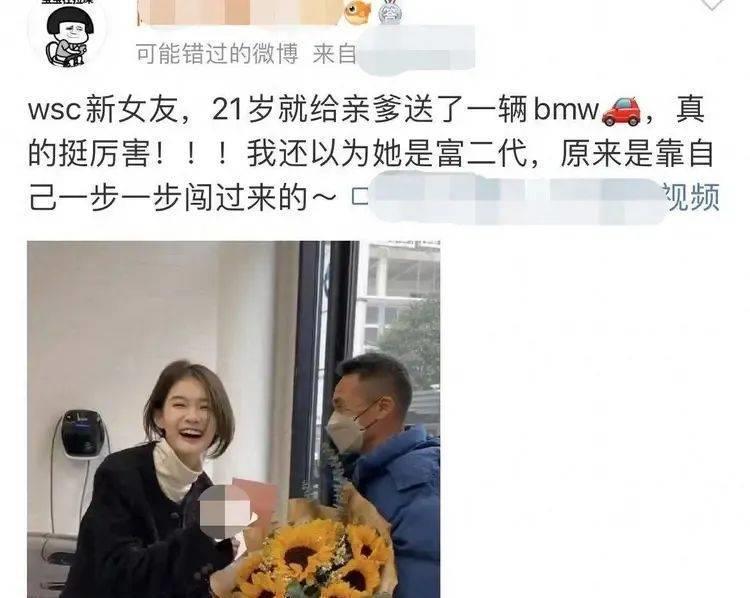
Task: Tap the silver rabbit medal badge
Action: 390,12
